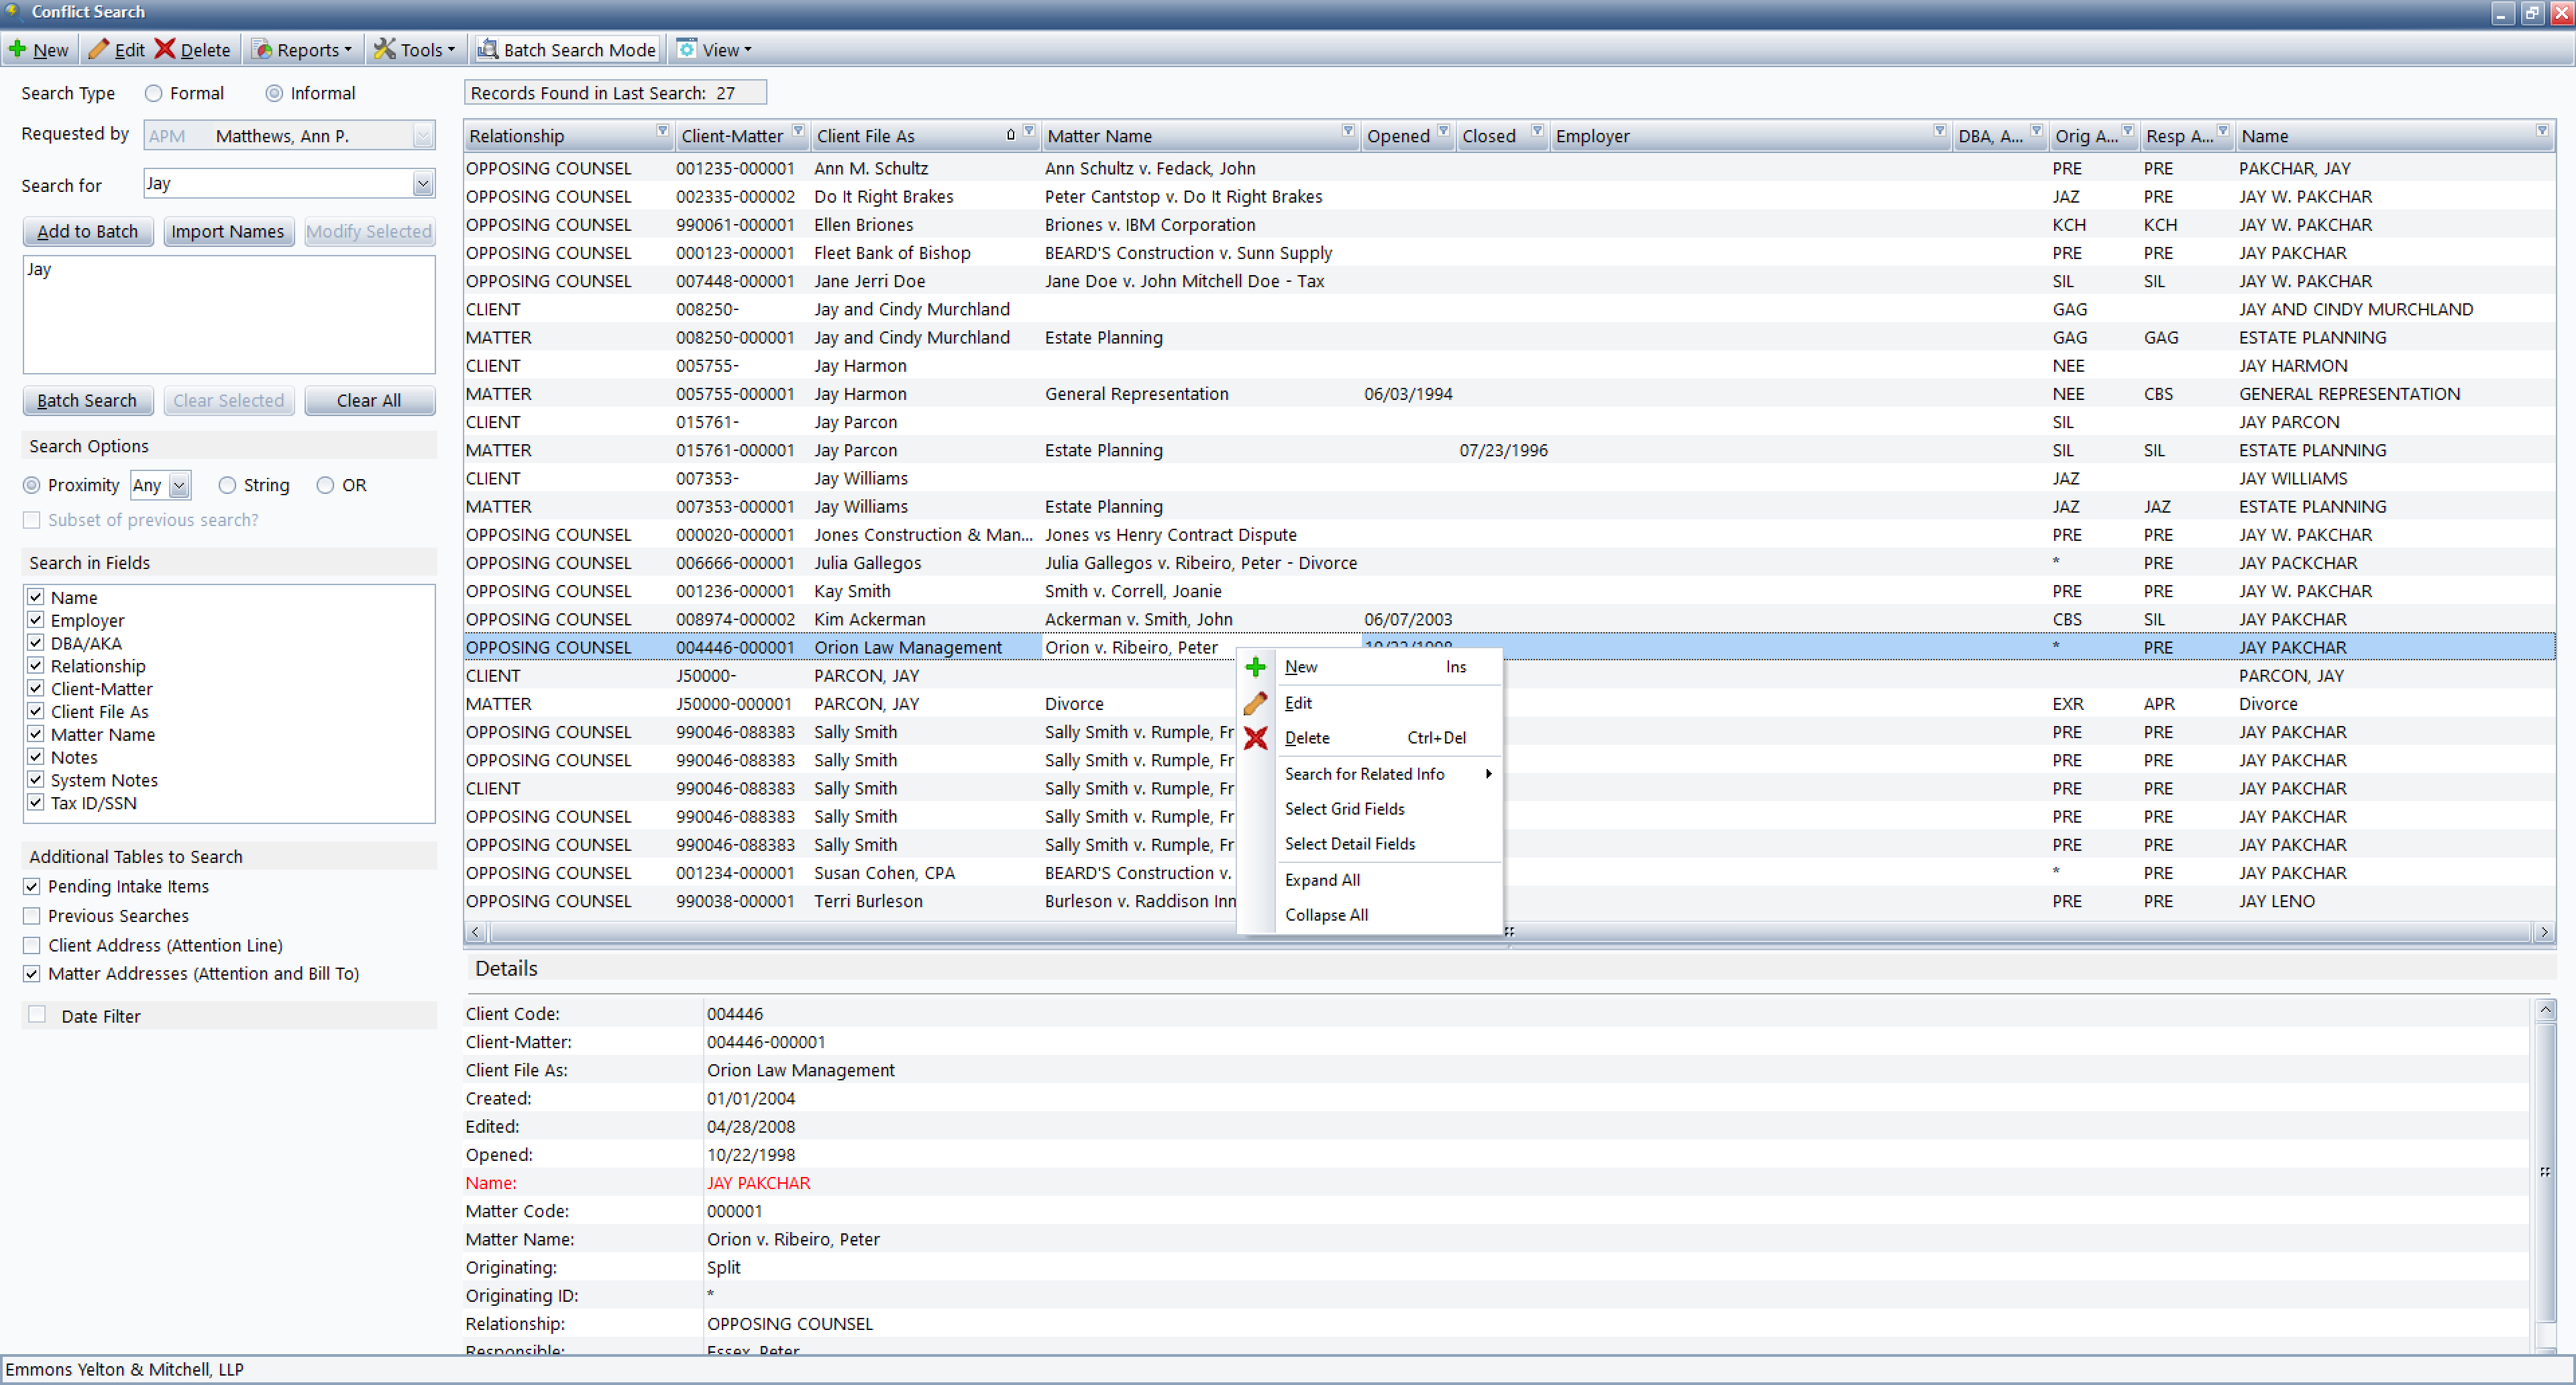Click the Edit pencil toolbar button
The width and height of the screenshot is (2576, 1385).
(x=116, y=49)
